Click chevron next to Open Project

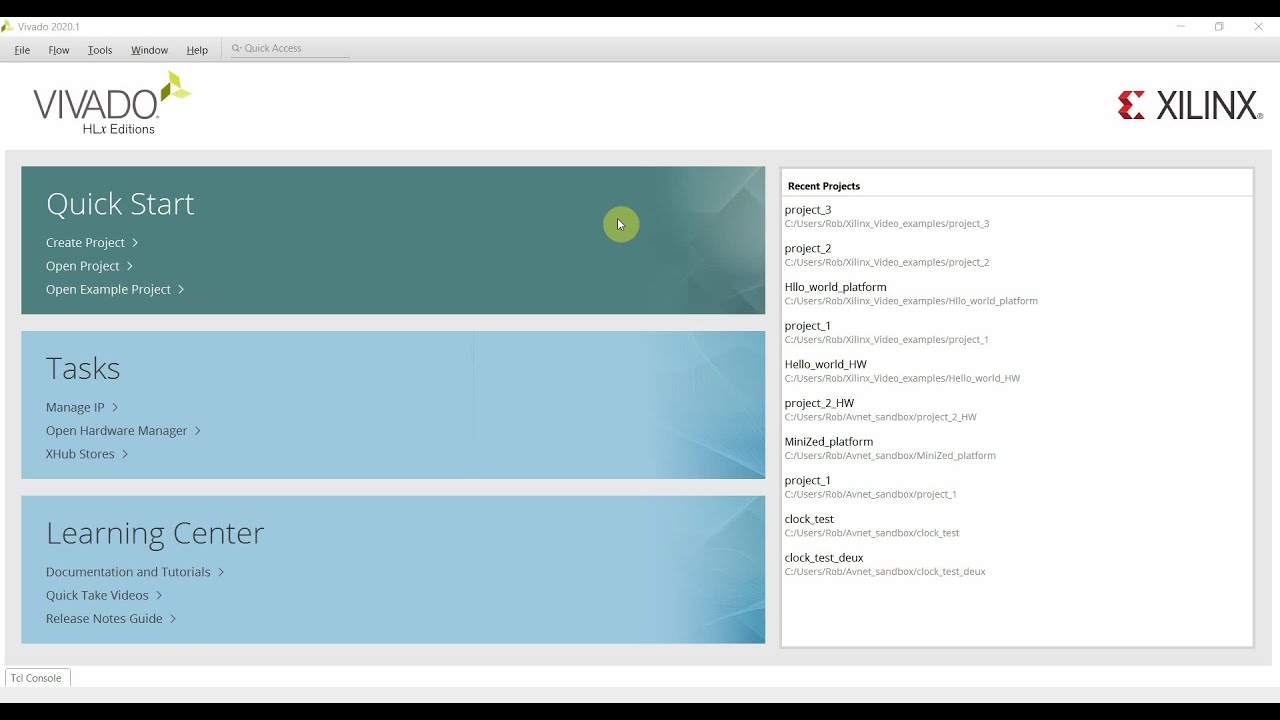point(130,266)
